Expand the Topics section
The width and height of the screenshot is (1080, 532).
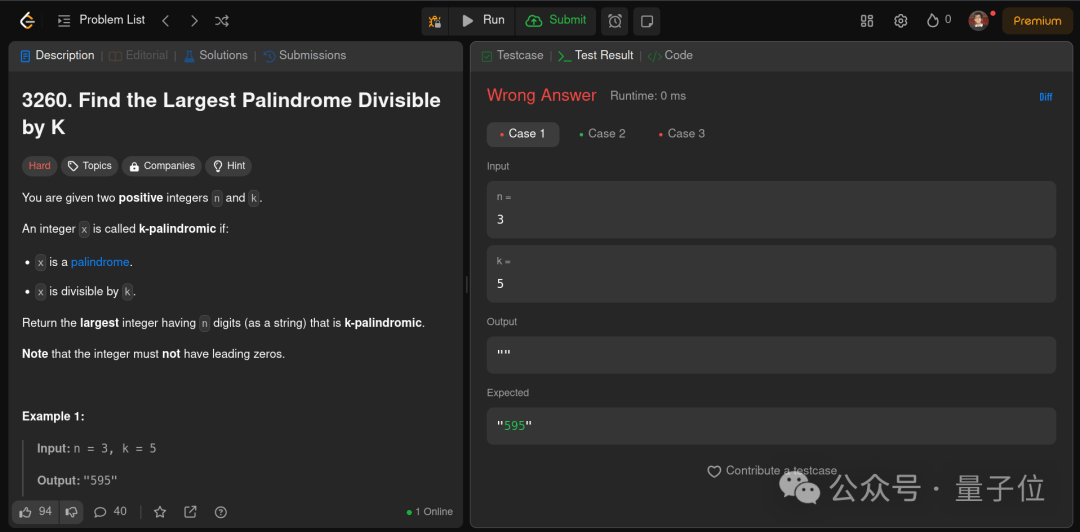point(90,166)
